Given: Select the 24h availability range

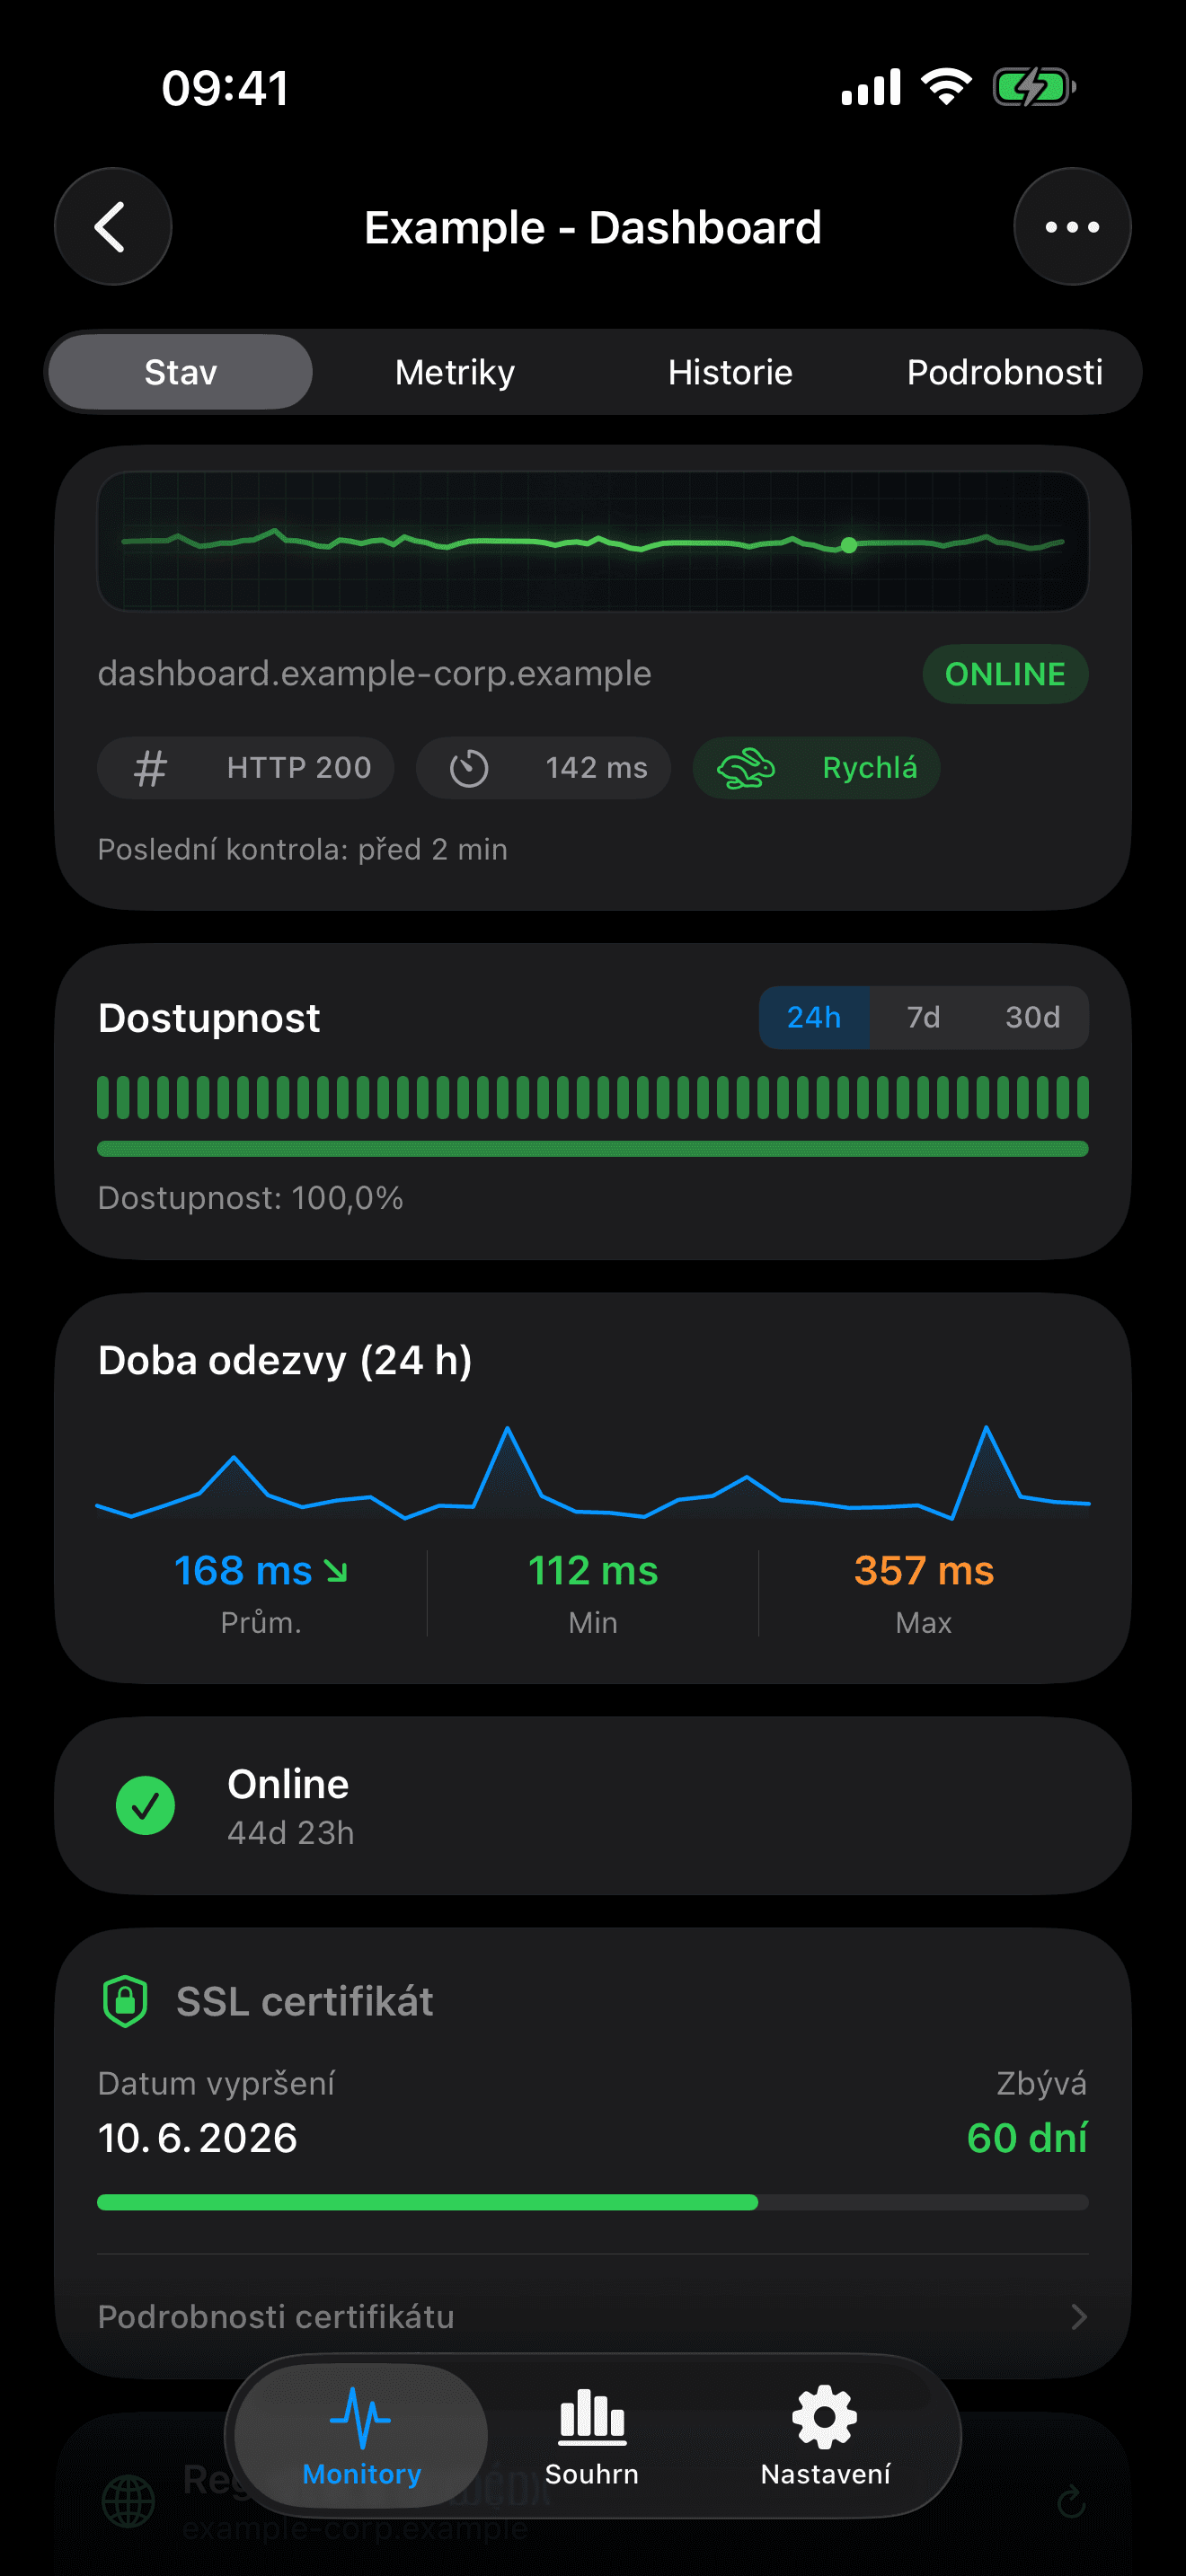Looking at the screenshot, I should click(x=814, y=1017).
